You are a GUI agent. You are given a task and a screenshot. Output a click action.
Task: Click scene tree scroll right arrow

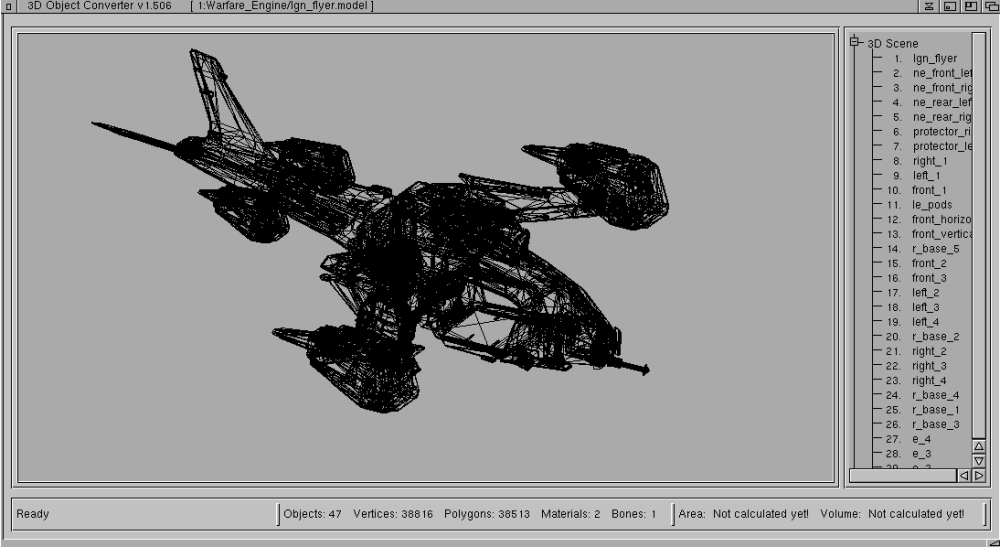(979, 476)
